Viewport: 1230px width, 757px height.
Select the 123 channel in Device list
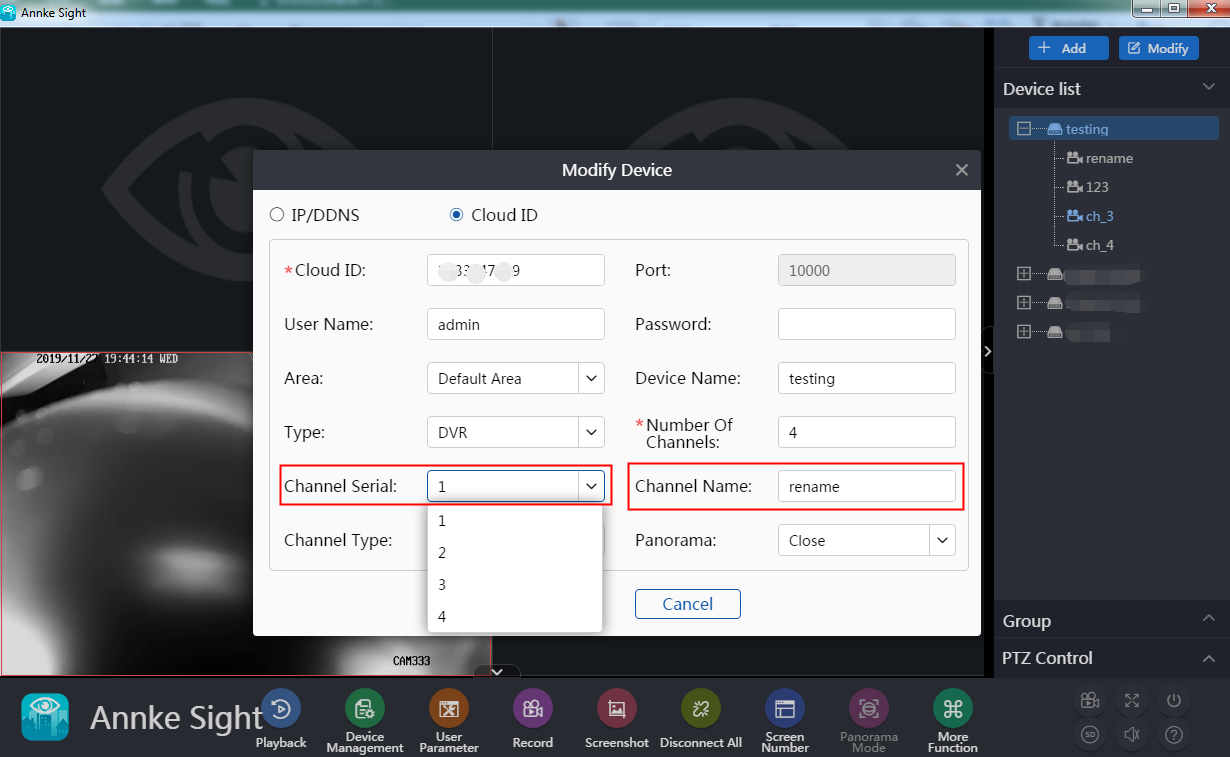(x=1087, y=187)
